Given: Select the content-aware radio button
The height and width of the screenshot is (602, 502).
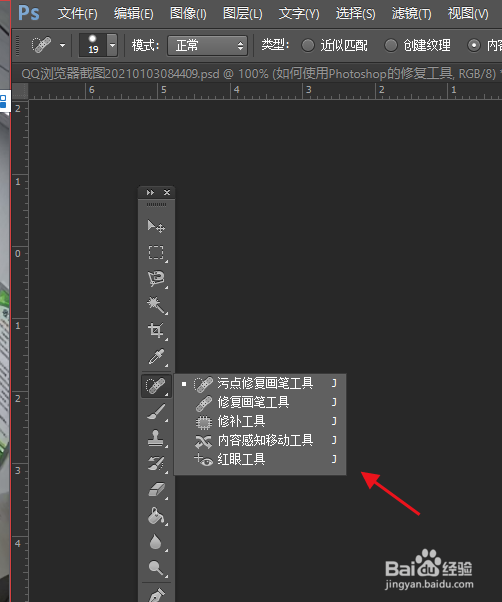Looking at the screenshot, I should [x=474, y=45].
